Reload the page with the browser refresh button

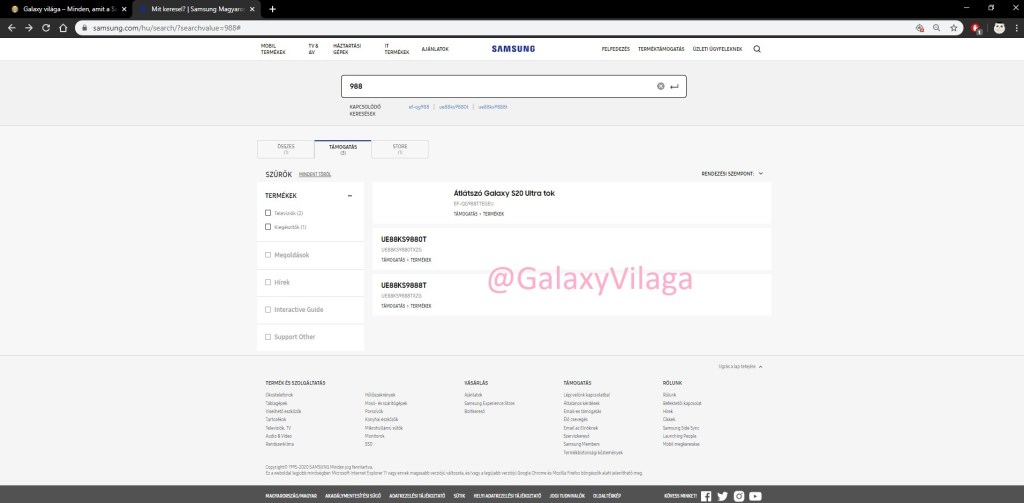coord(46,28)
